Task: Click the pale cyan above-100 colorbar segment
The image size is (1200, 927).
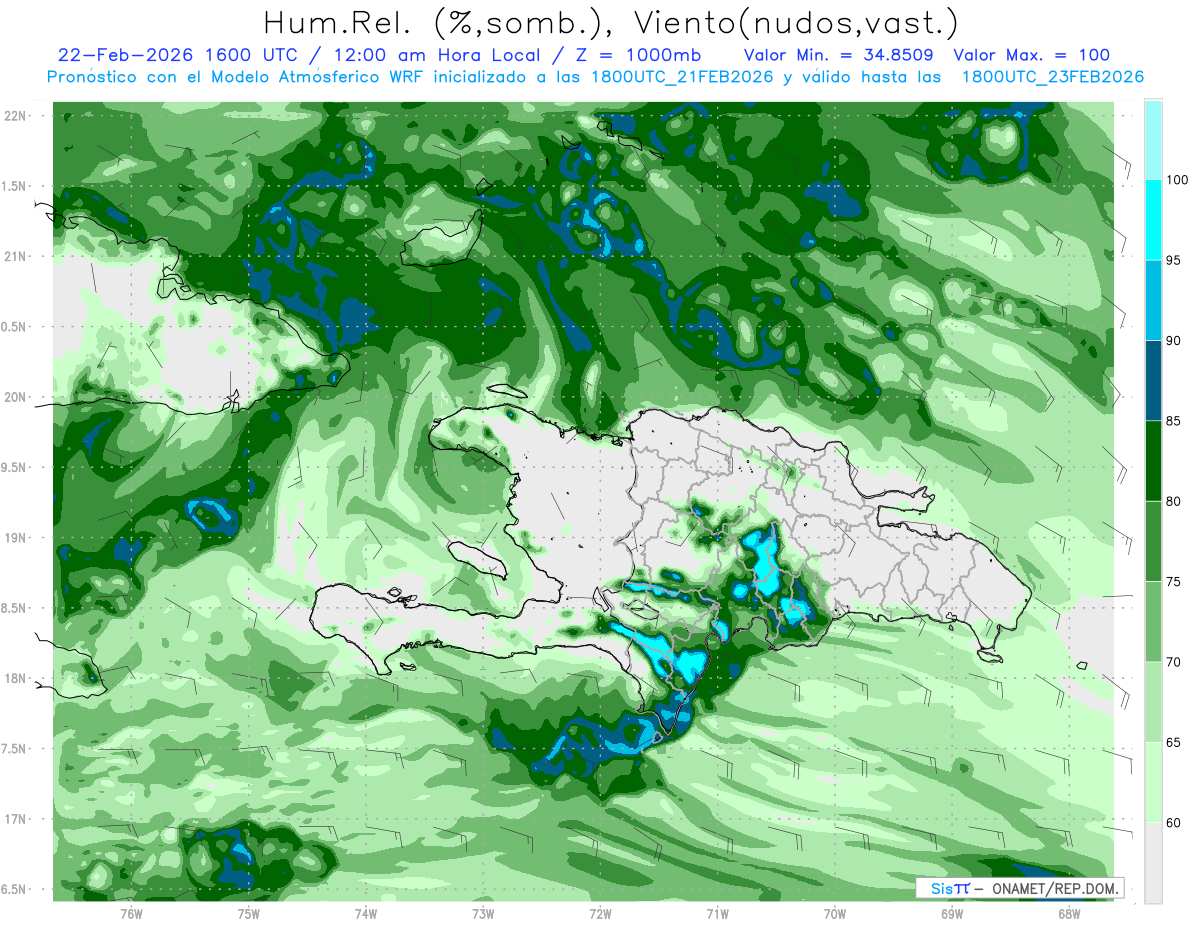Action: (x=1153, y=140)
